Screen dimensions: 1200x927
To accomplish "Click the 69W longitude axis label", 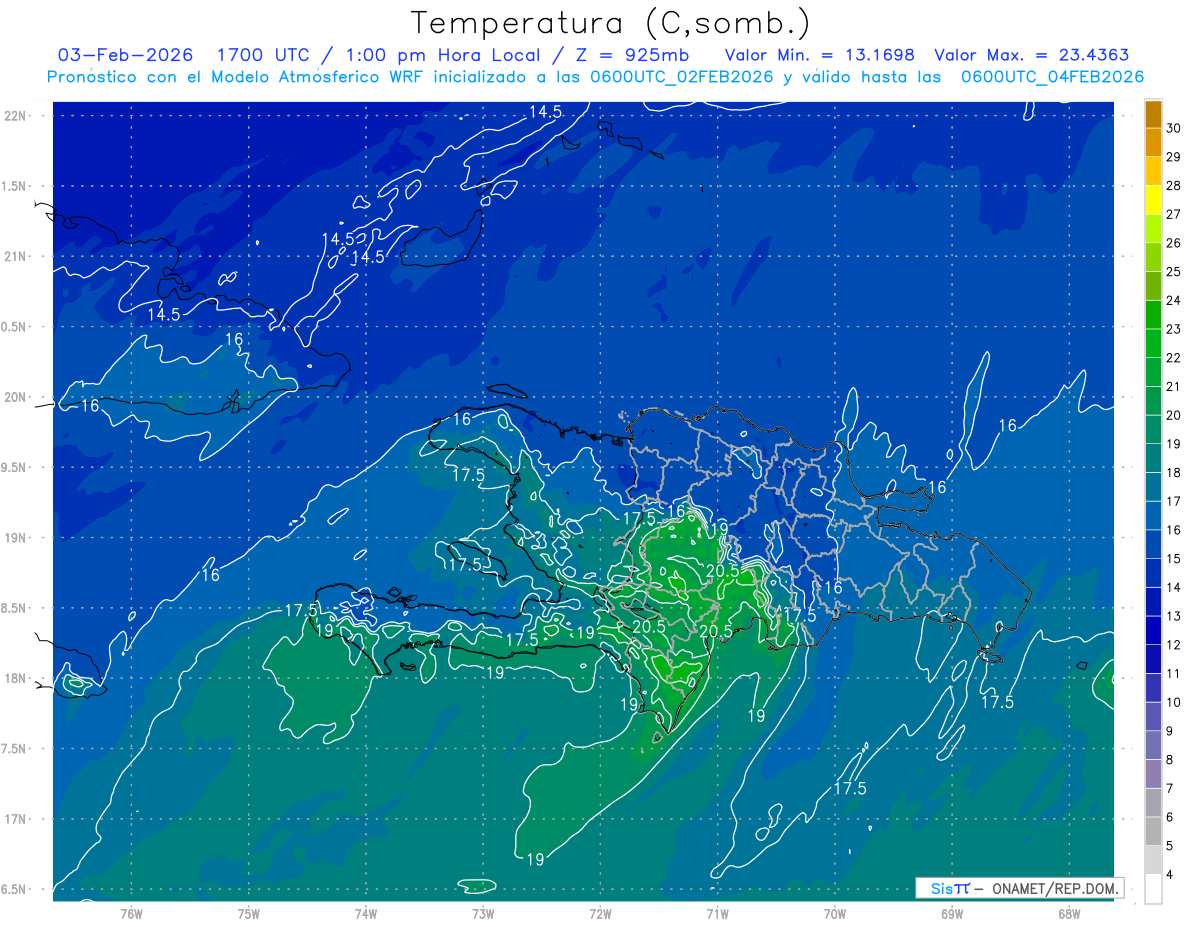I will (952, 913).
